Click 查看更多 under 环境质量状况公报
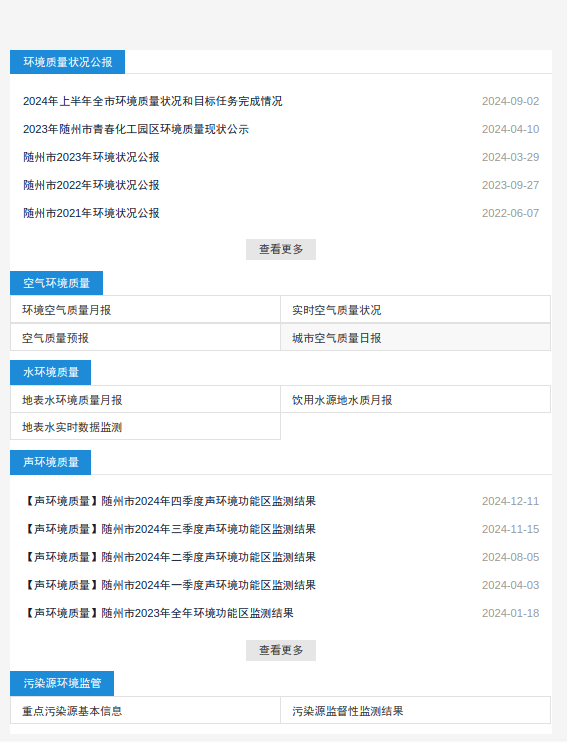This screenshot has height=742, width=567. click(281, 249)
